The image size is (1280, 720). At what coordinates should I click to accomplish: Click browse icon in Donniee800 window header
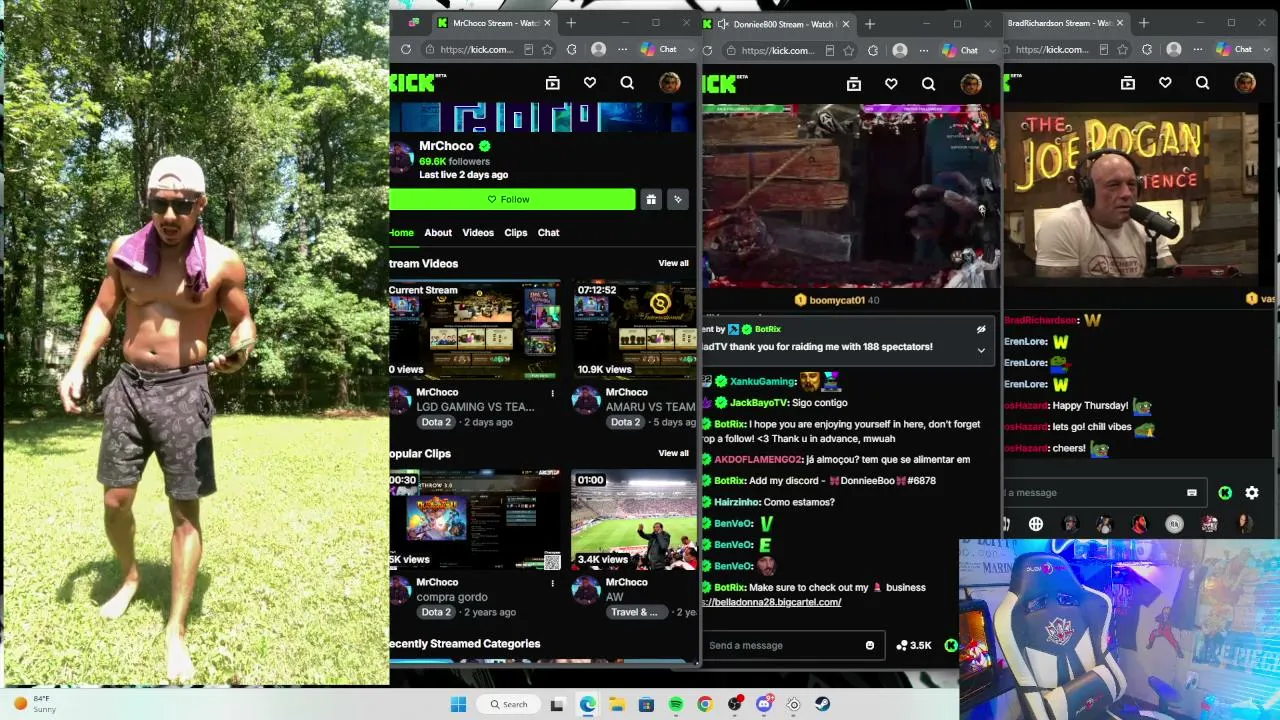[854, 84]
